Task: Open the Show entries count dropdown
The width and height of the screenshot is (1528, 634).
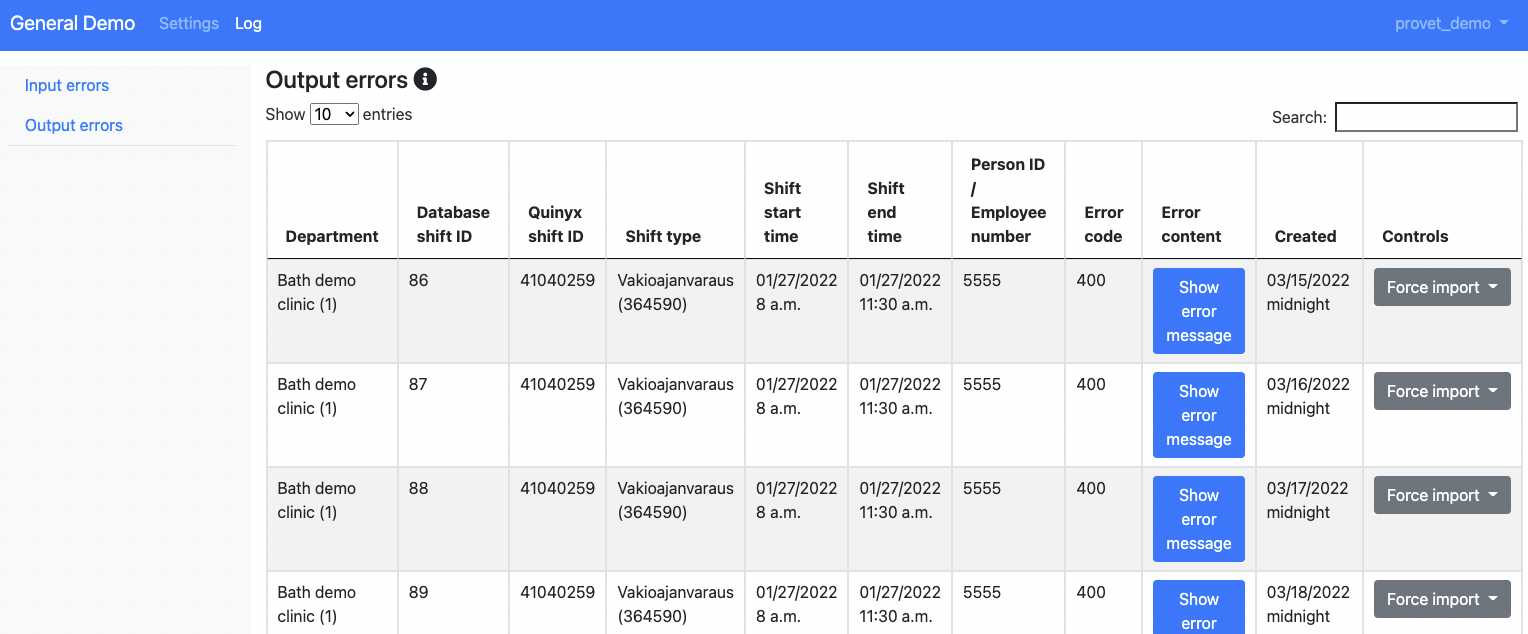Action: coord(334,114)
